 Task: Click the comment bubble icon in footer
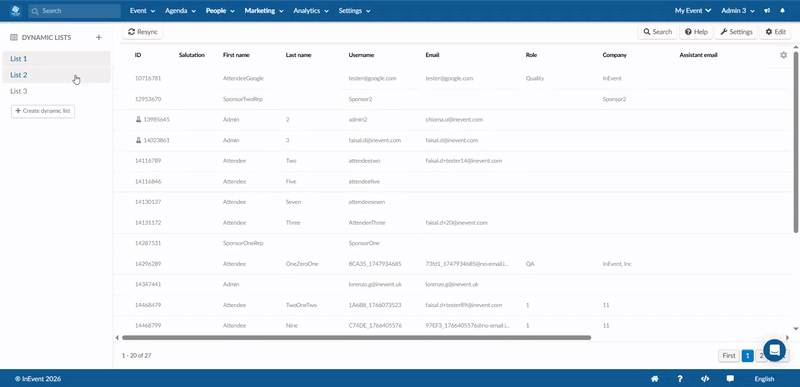[x=730, y=379]
